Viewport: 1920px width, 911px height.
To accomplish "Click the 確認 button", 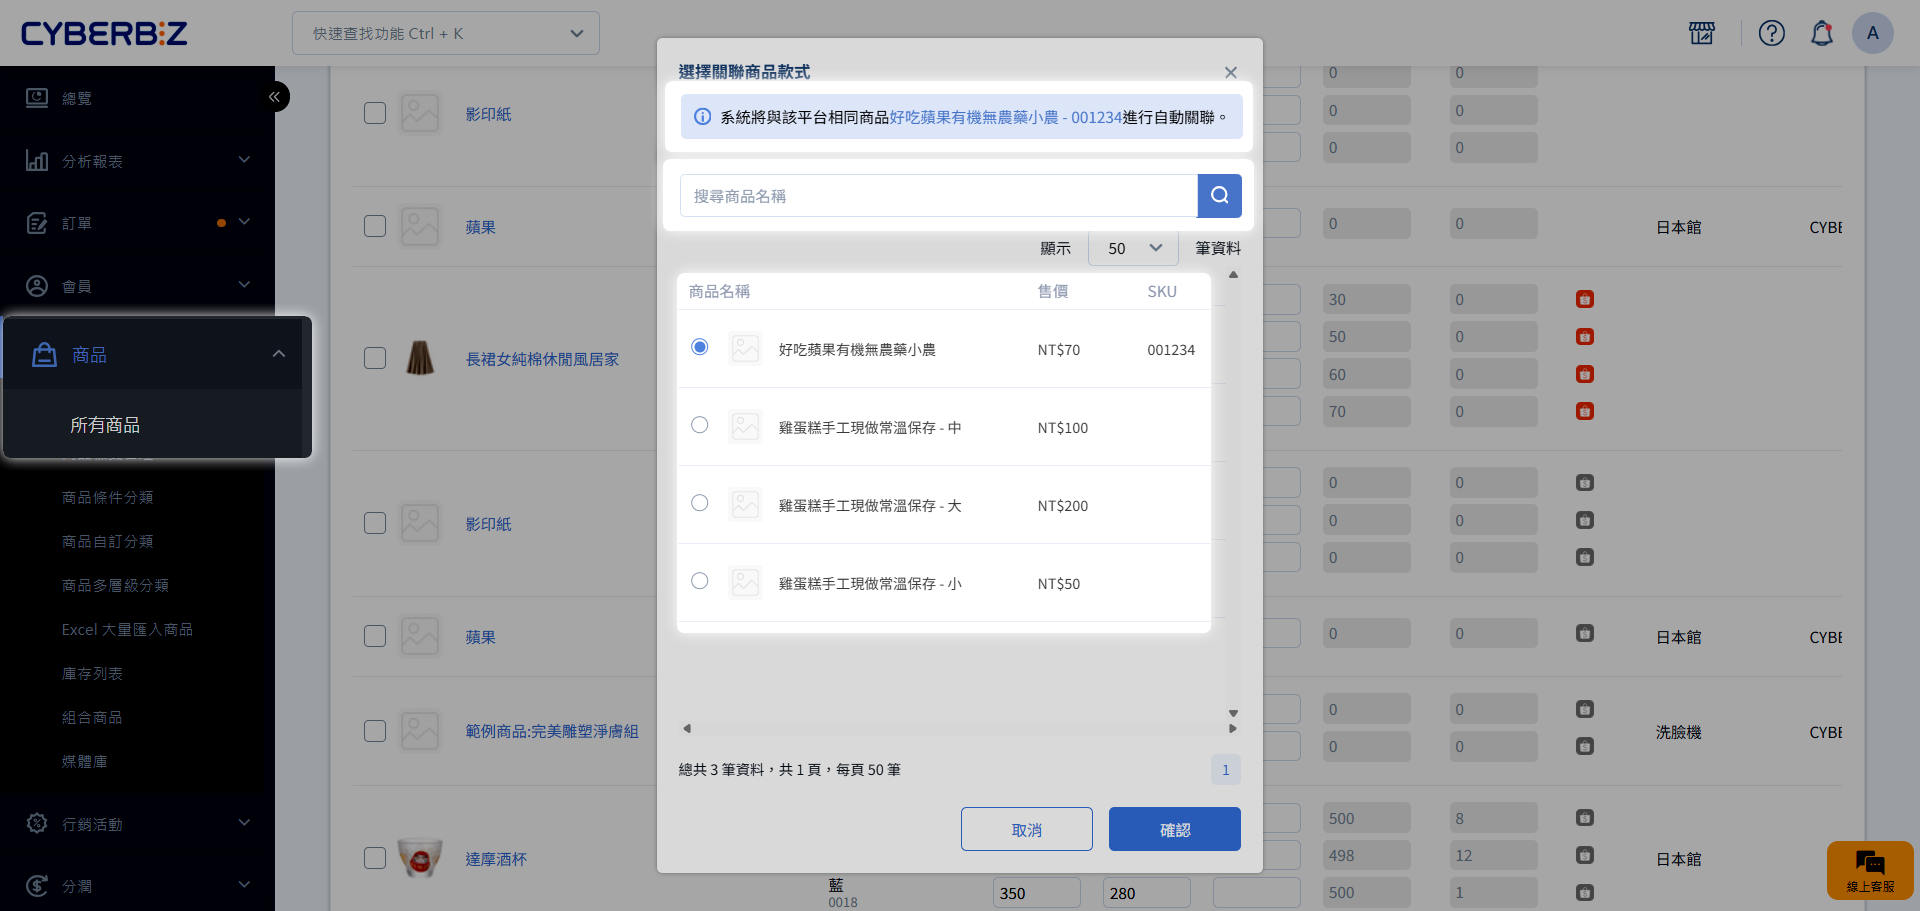I will click(x=1174, y=829).
